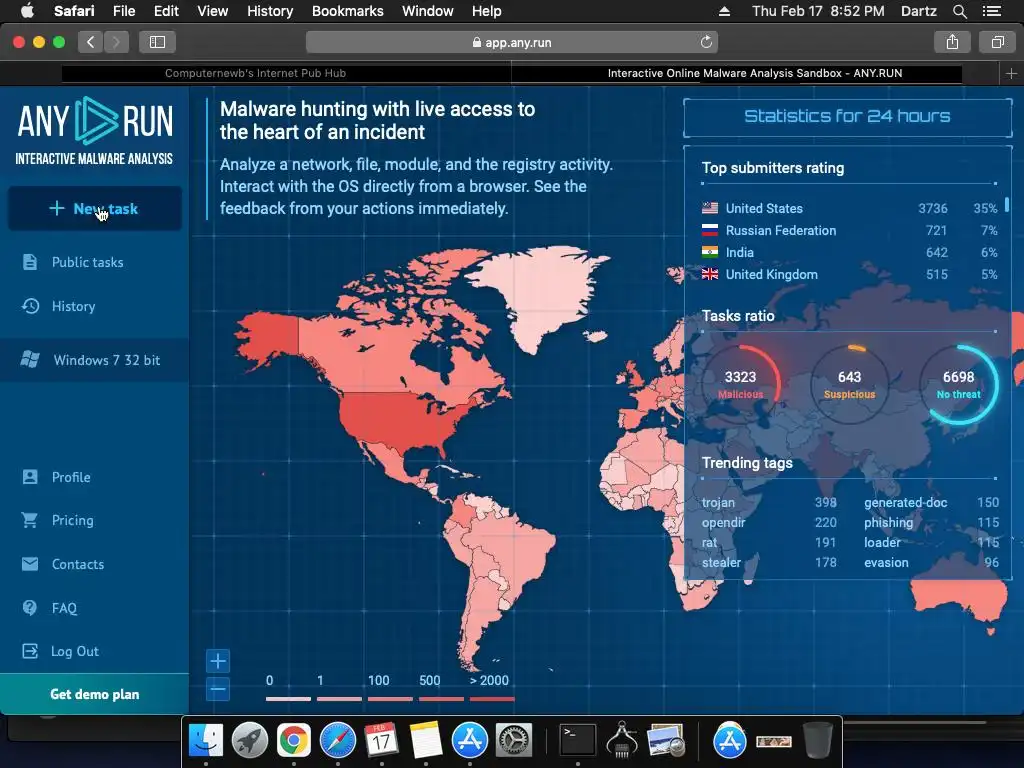Click the Contacts envelope icon
The image size is (1024, 768).
[30, 564]
